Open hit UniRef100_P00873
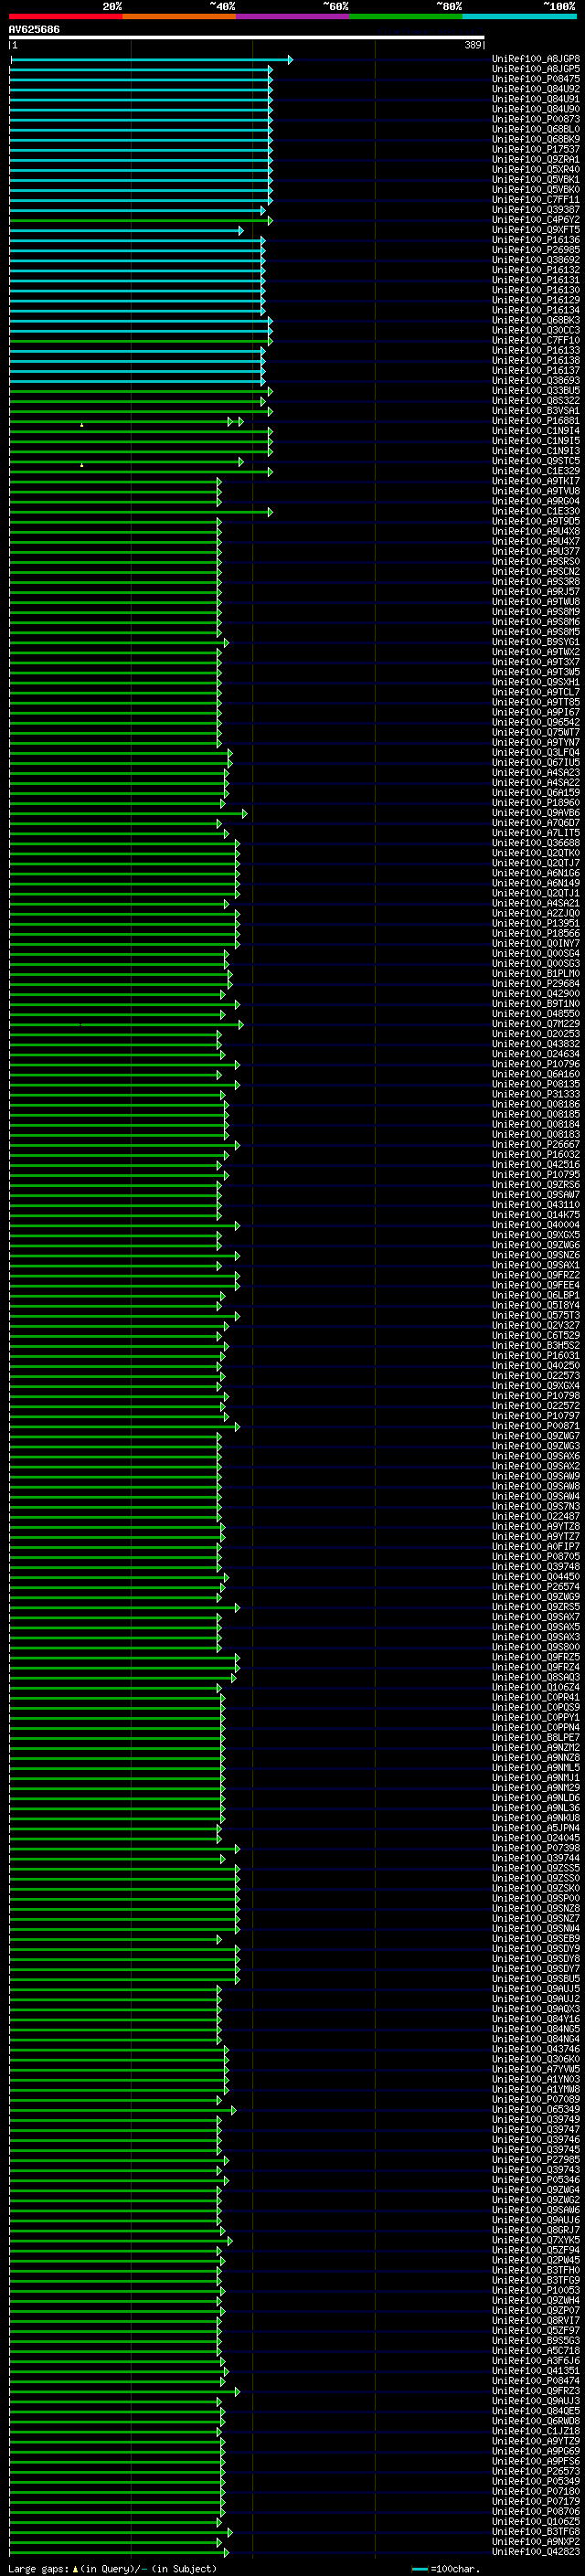The height and width of the screenshot is (2576, 585). [536, 119]
